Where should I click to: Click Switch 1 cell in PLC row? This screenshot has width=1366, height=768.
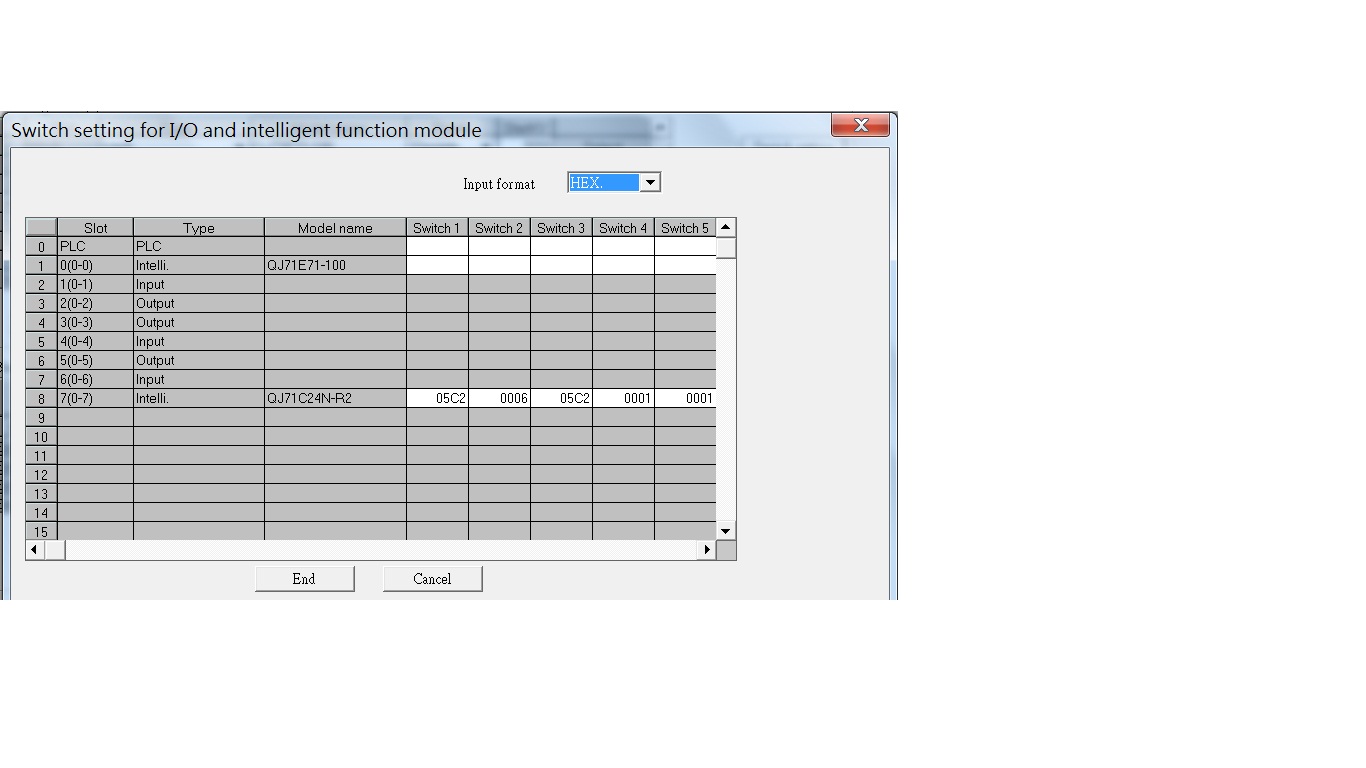coord(437,246)
